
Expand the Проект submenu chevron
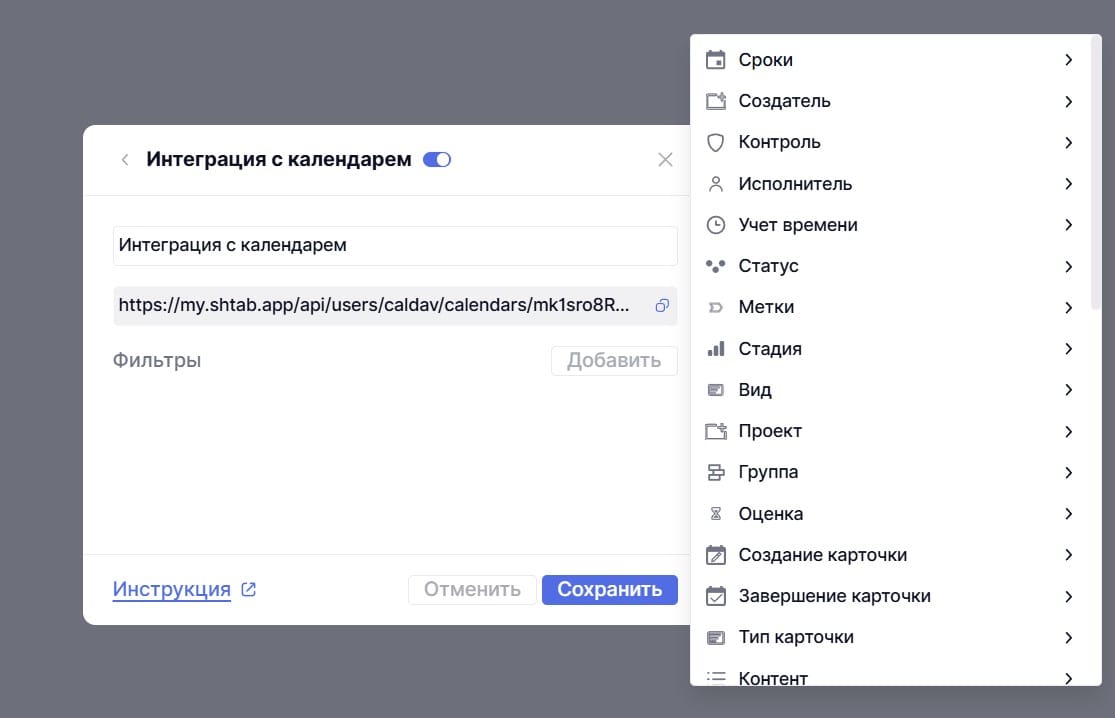point(1068,431)
